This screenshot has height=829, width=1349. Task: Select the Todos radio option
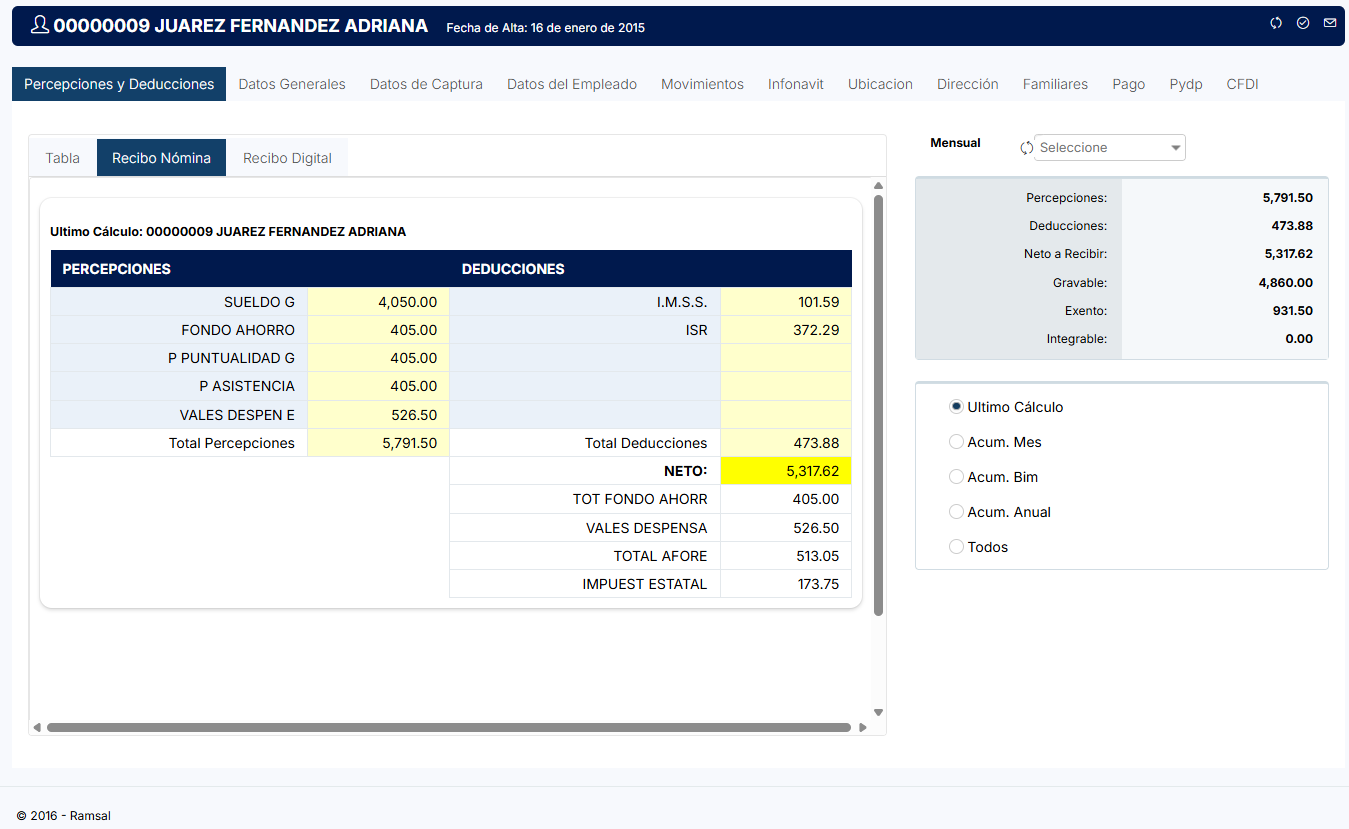point(957,547)
